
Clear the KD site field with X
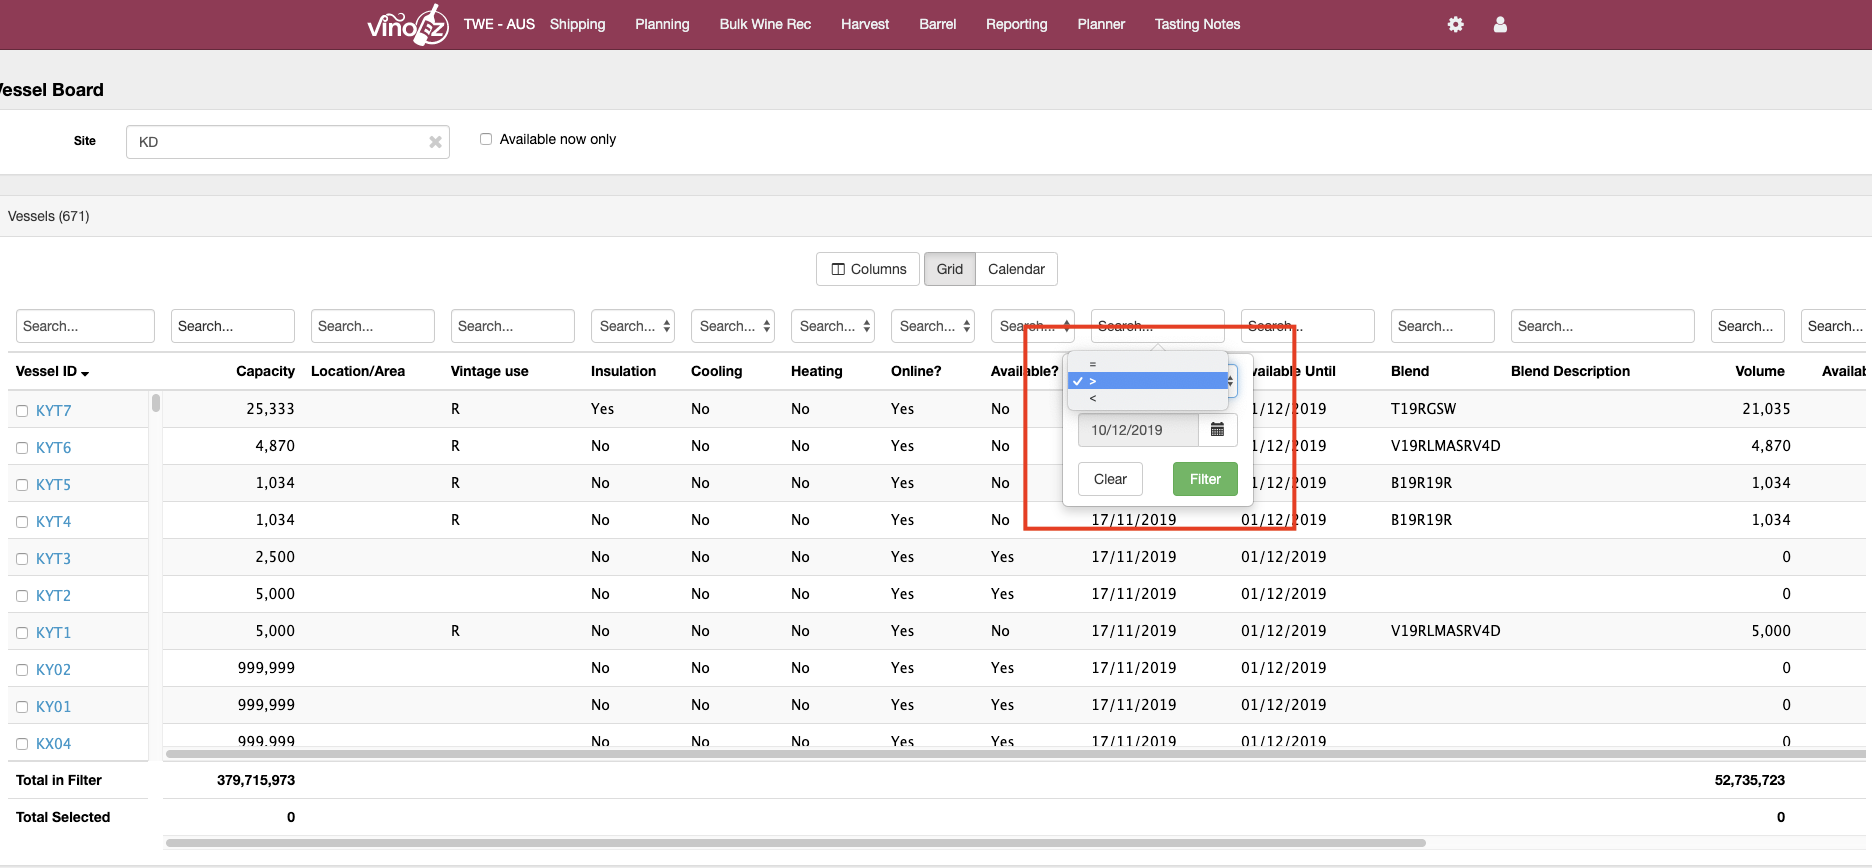[x=435, y=142]
